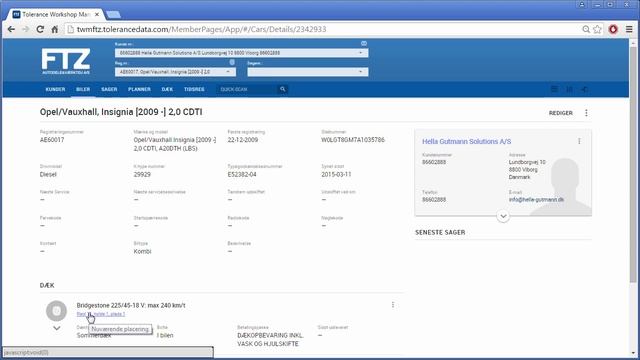Click SENESTE SAGER heading
The width and height of the screenshot is (640, 360).
tap(440, 232)
